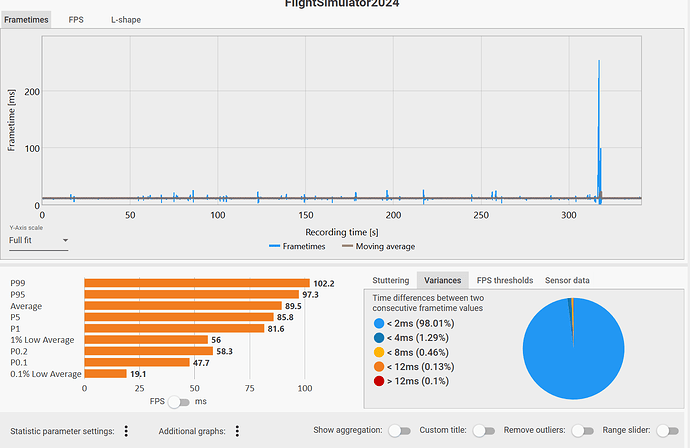
Task: Click the dark blue '< 4ms' legend circle
Action: [x=378, y=339]
